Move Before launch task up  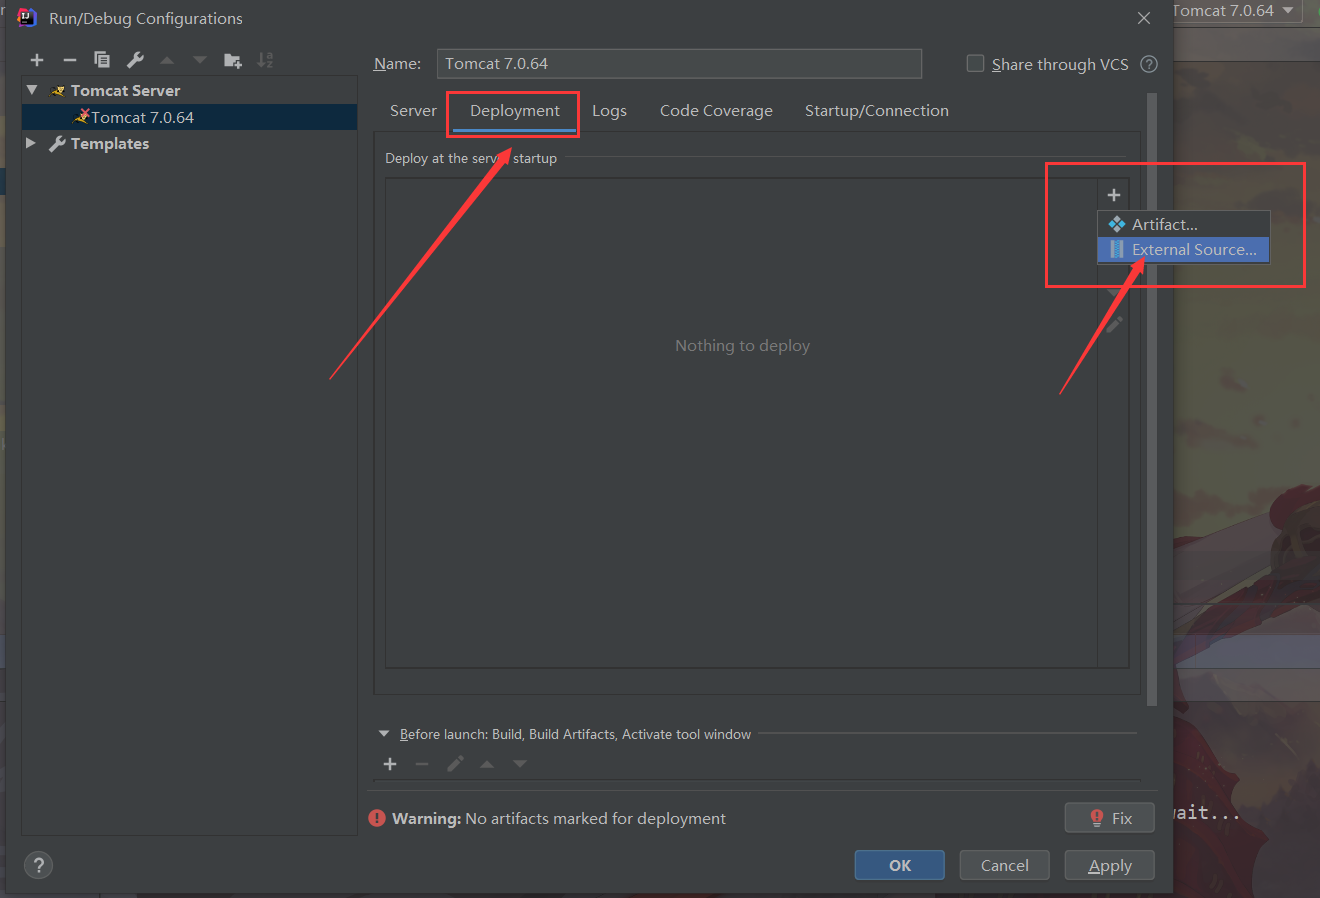[487, 764]
